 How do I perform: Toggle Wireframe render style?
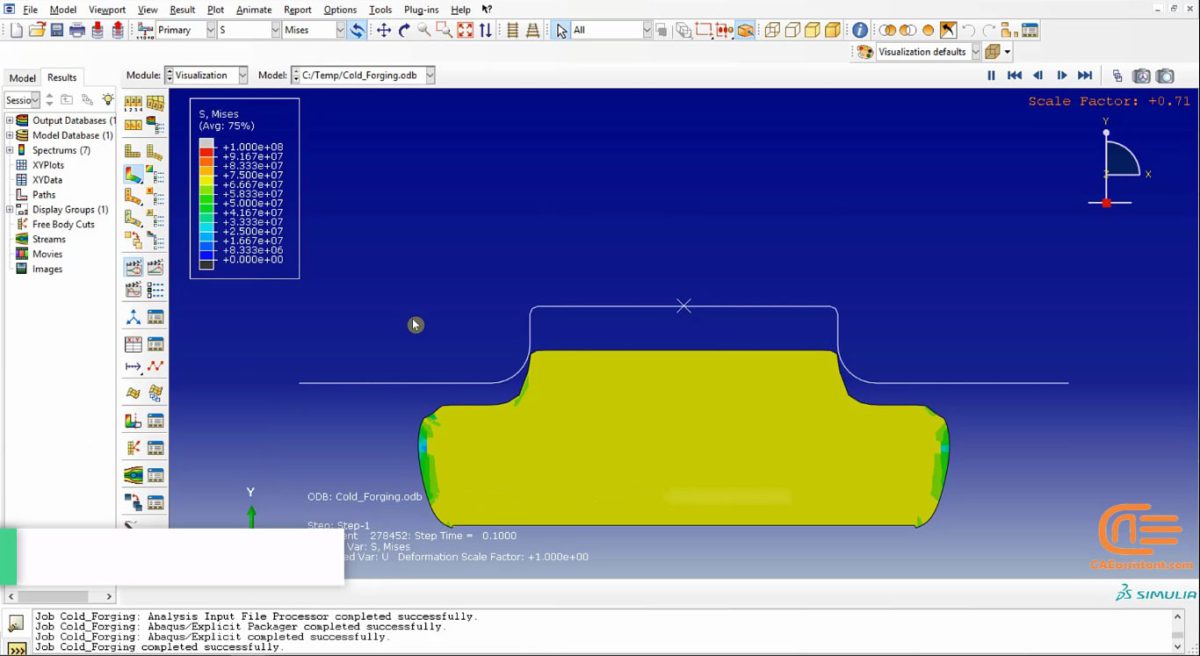771,30
